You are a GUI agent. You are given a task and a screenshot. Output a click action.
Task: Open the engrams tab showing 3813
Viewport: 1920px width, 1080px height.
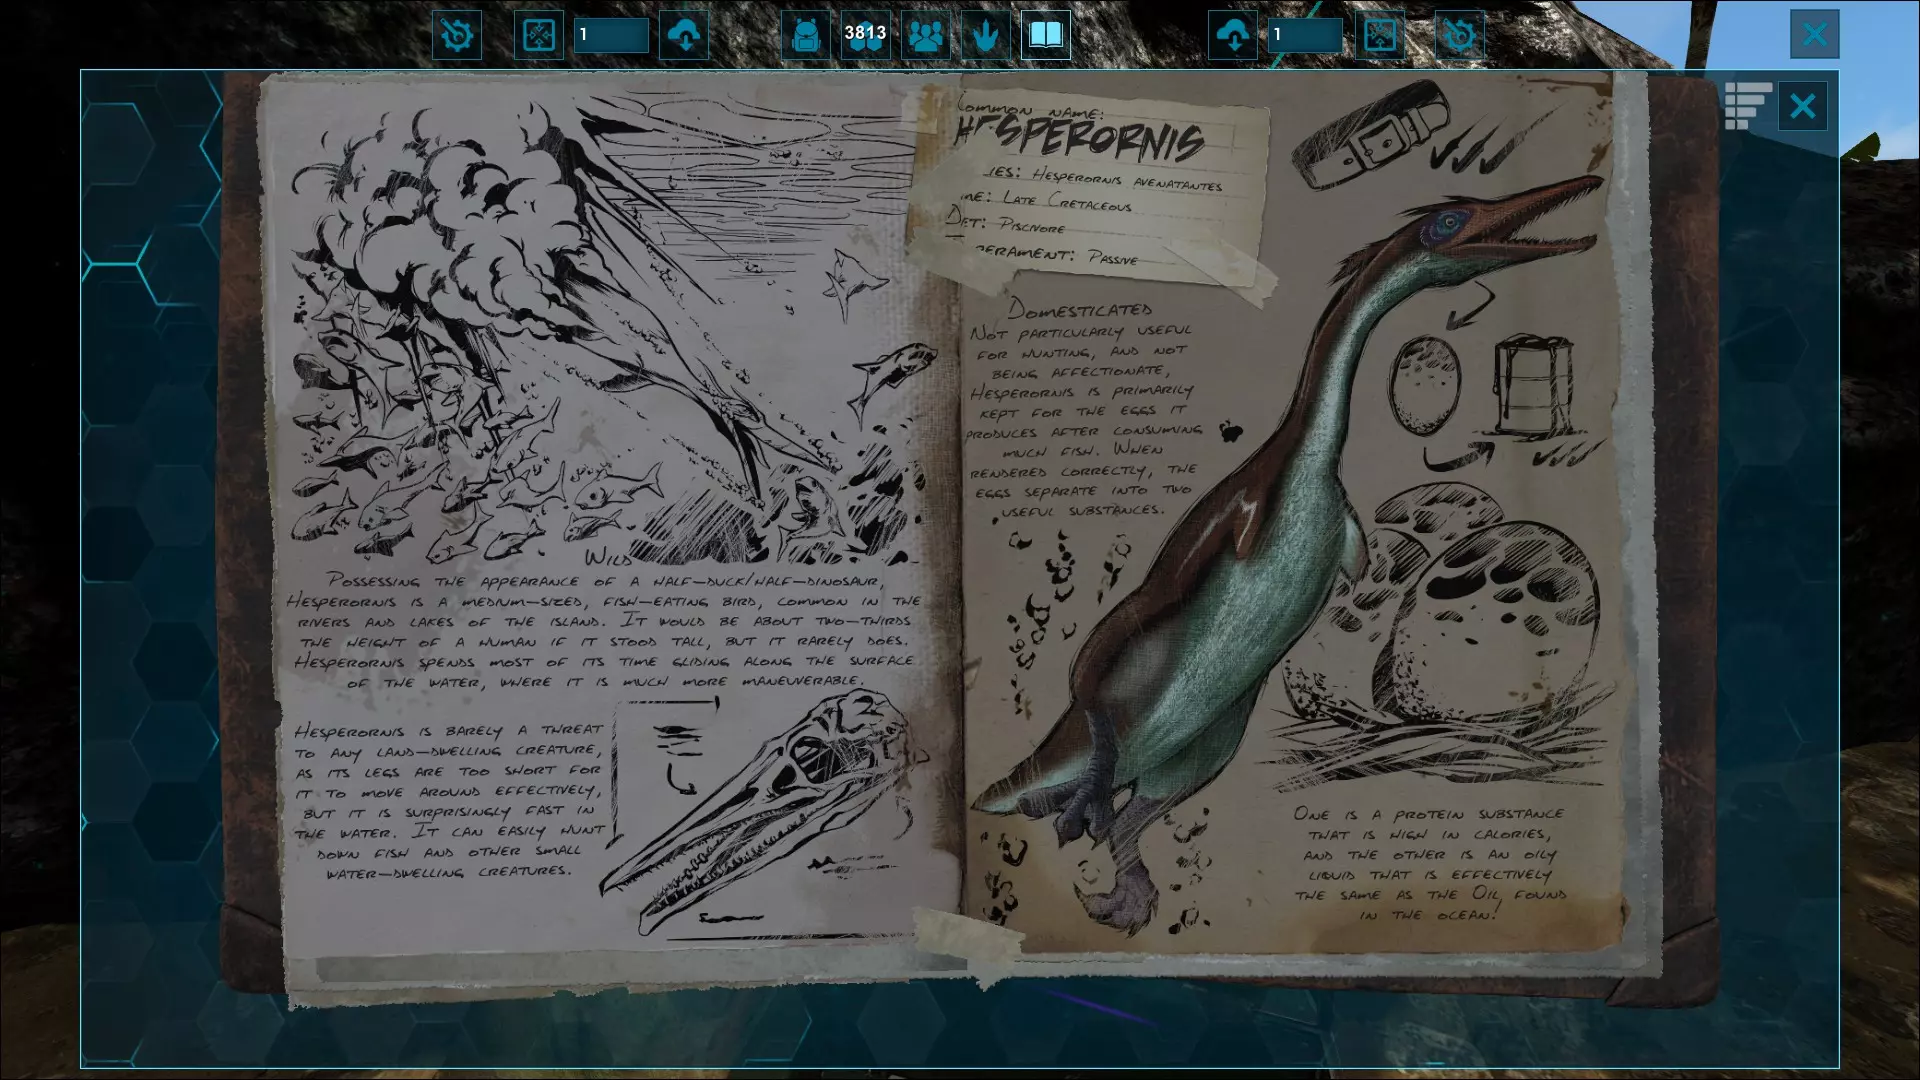coord(865,35)
